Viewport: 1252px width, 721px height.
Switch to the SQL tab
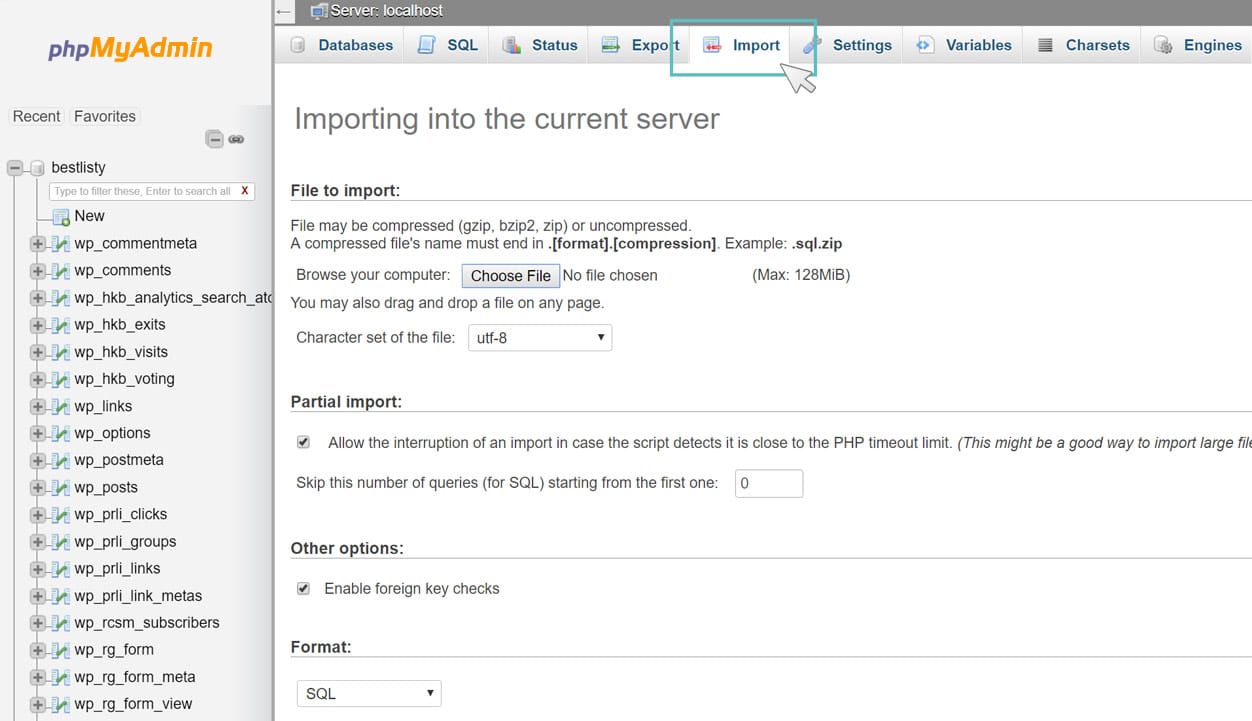click(447, 45)
